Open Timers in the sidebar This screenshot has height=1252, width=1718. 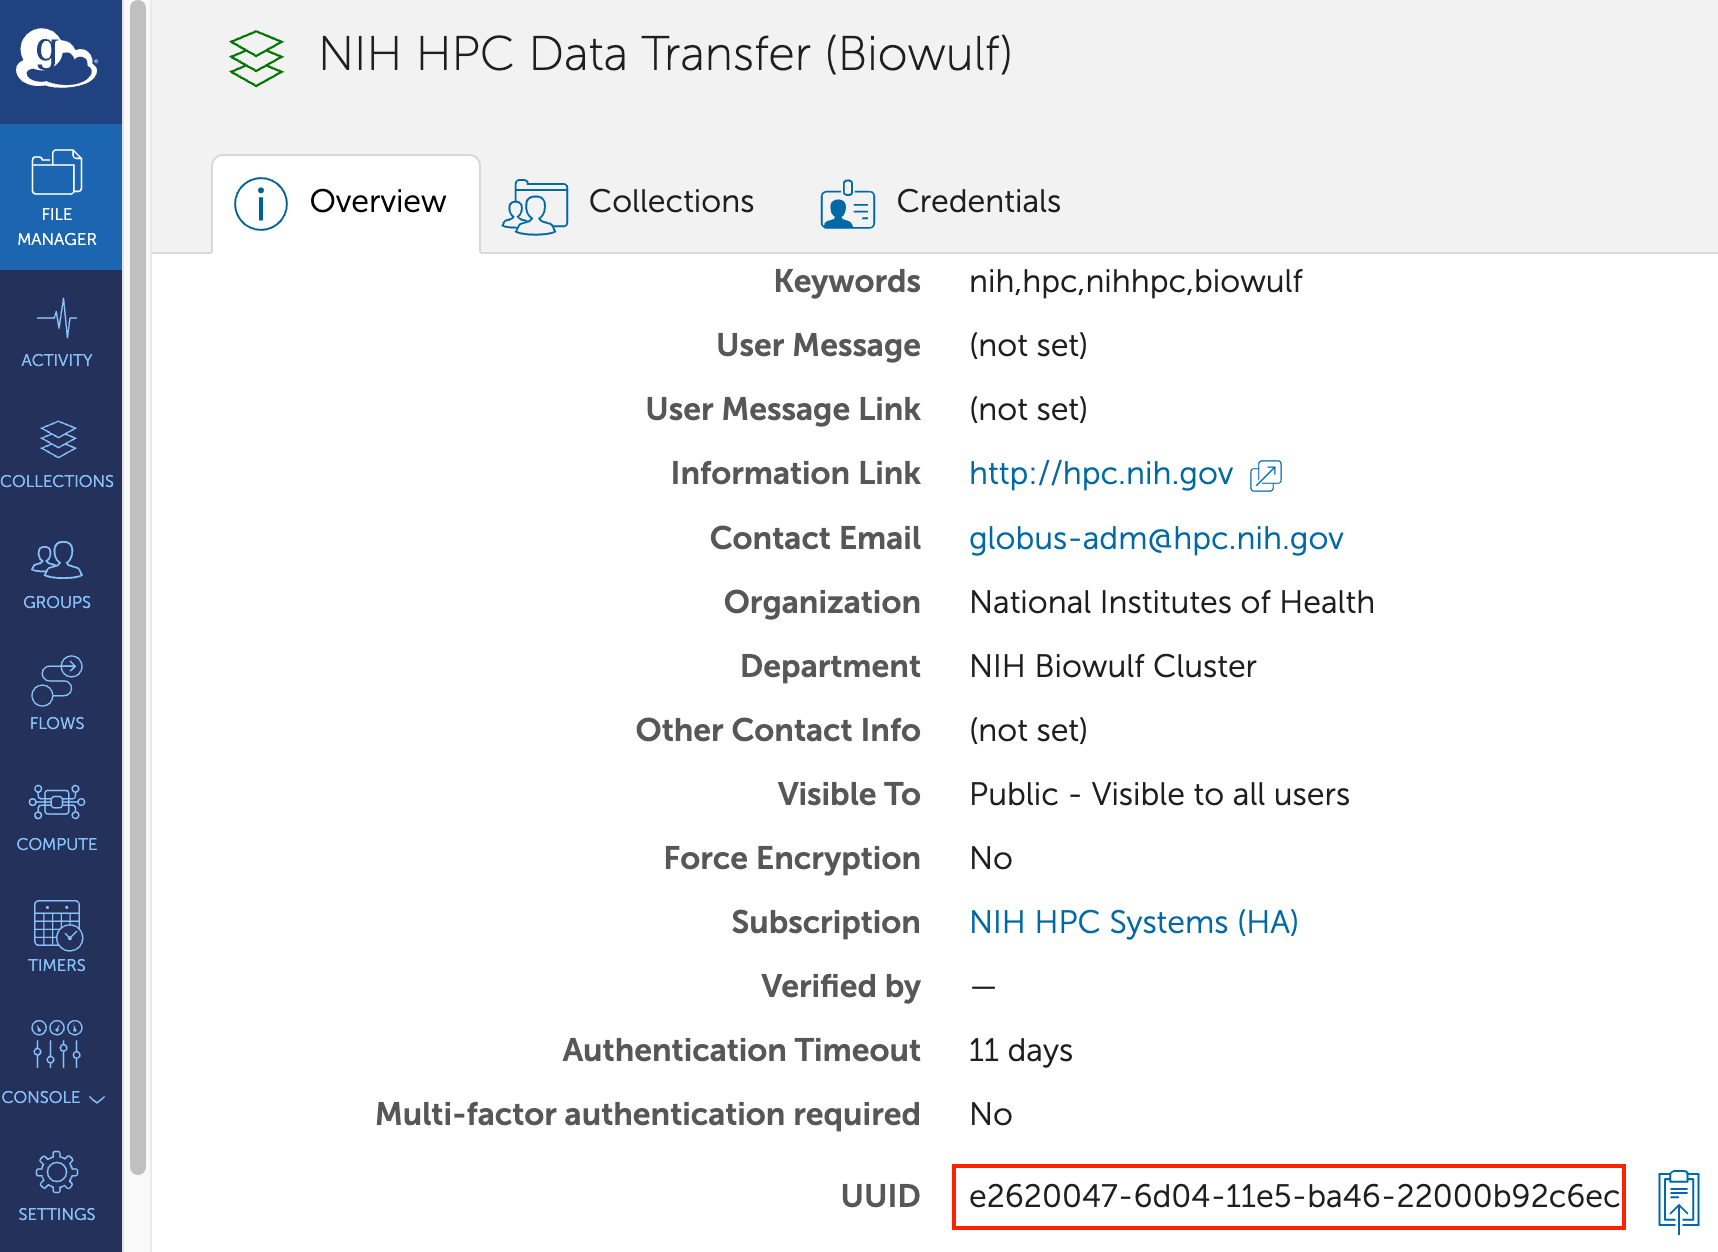tap(57, 937)
